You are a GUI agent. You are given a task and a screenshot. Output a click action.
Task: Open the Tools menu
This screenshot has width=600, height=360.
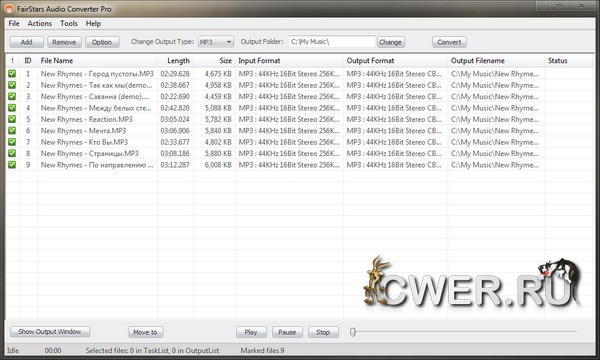69,23
